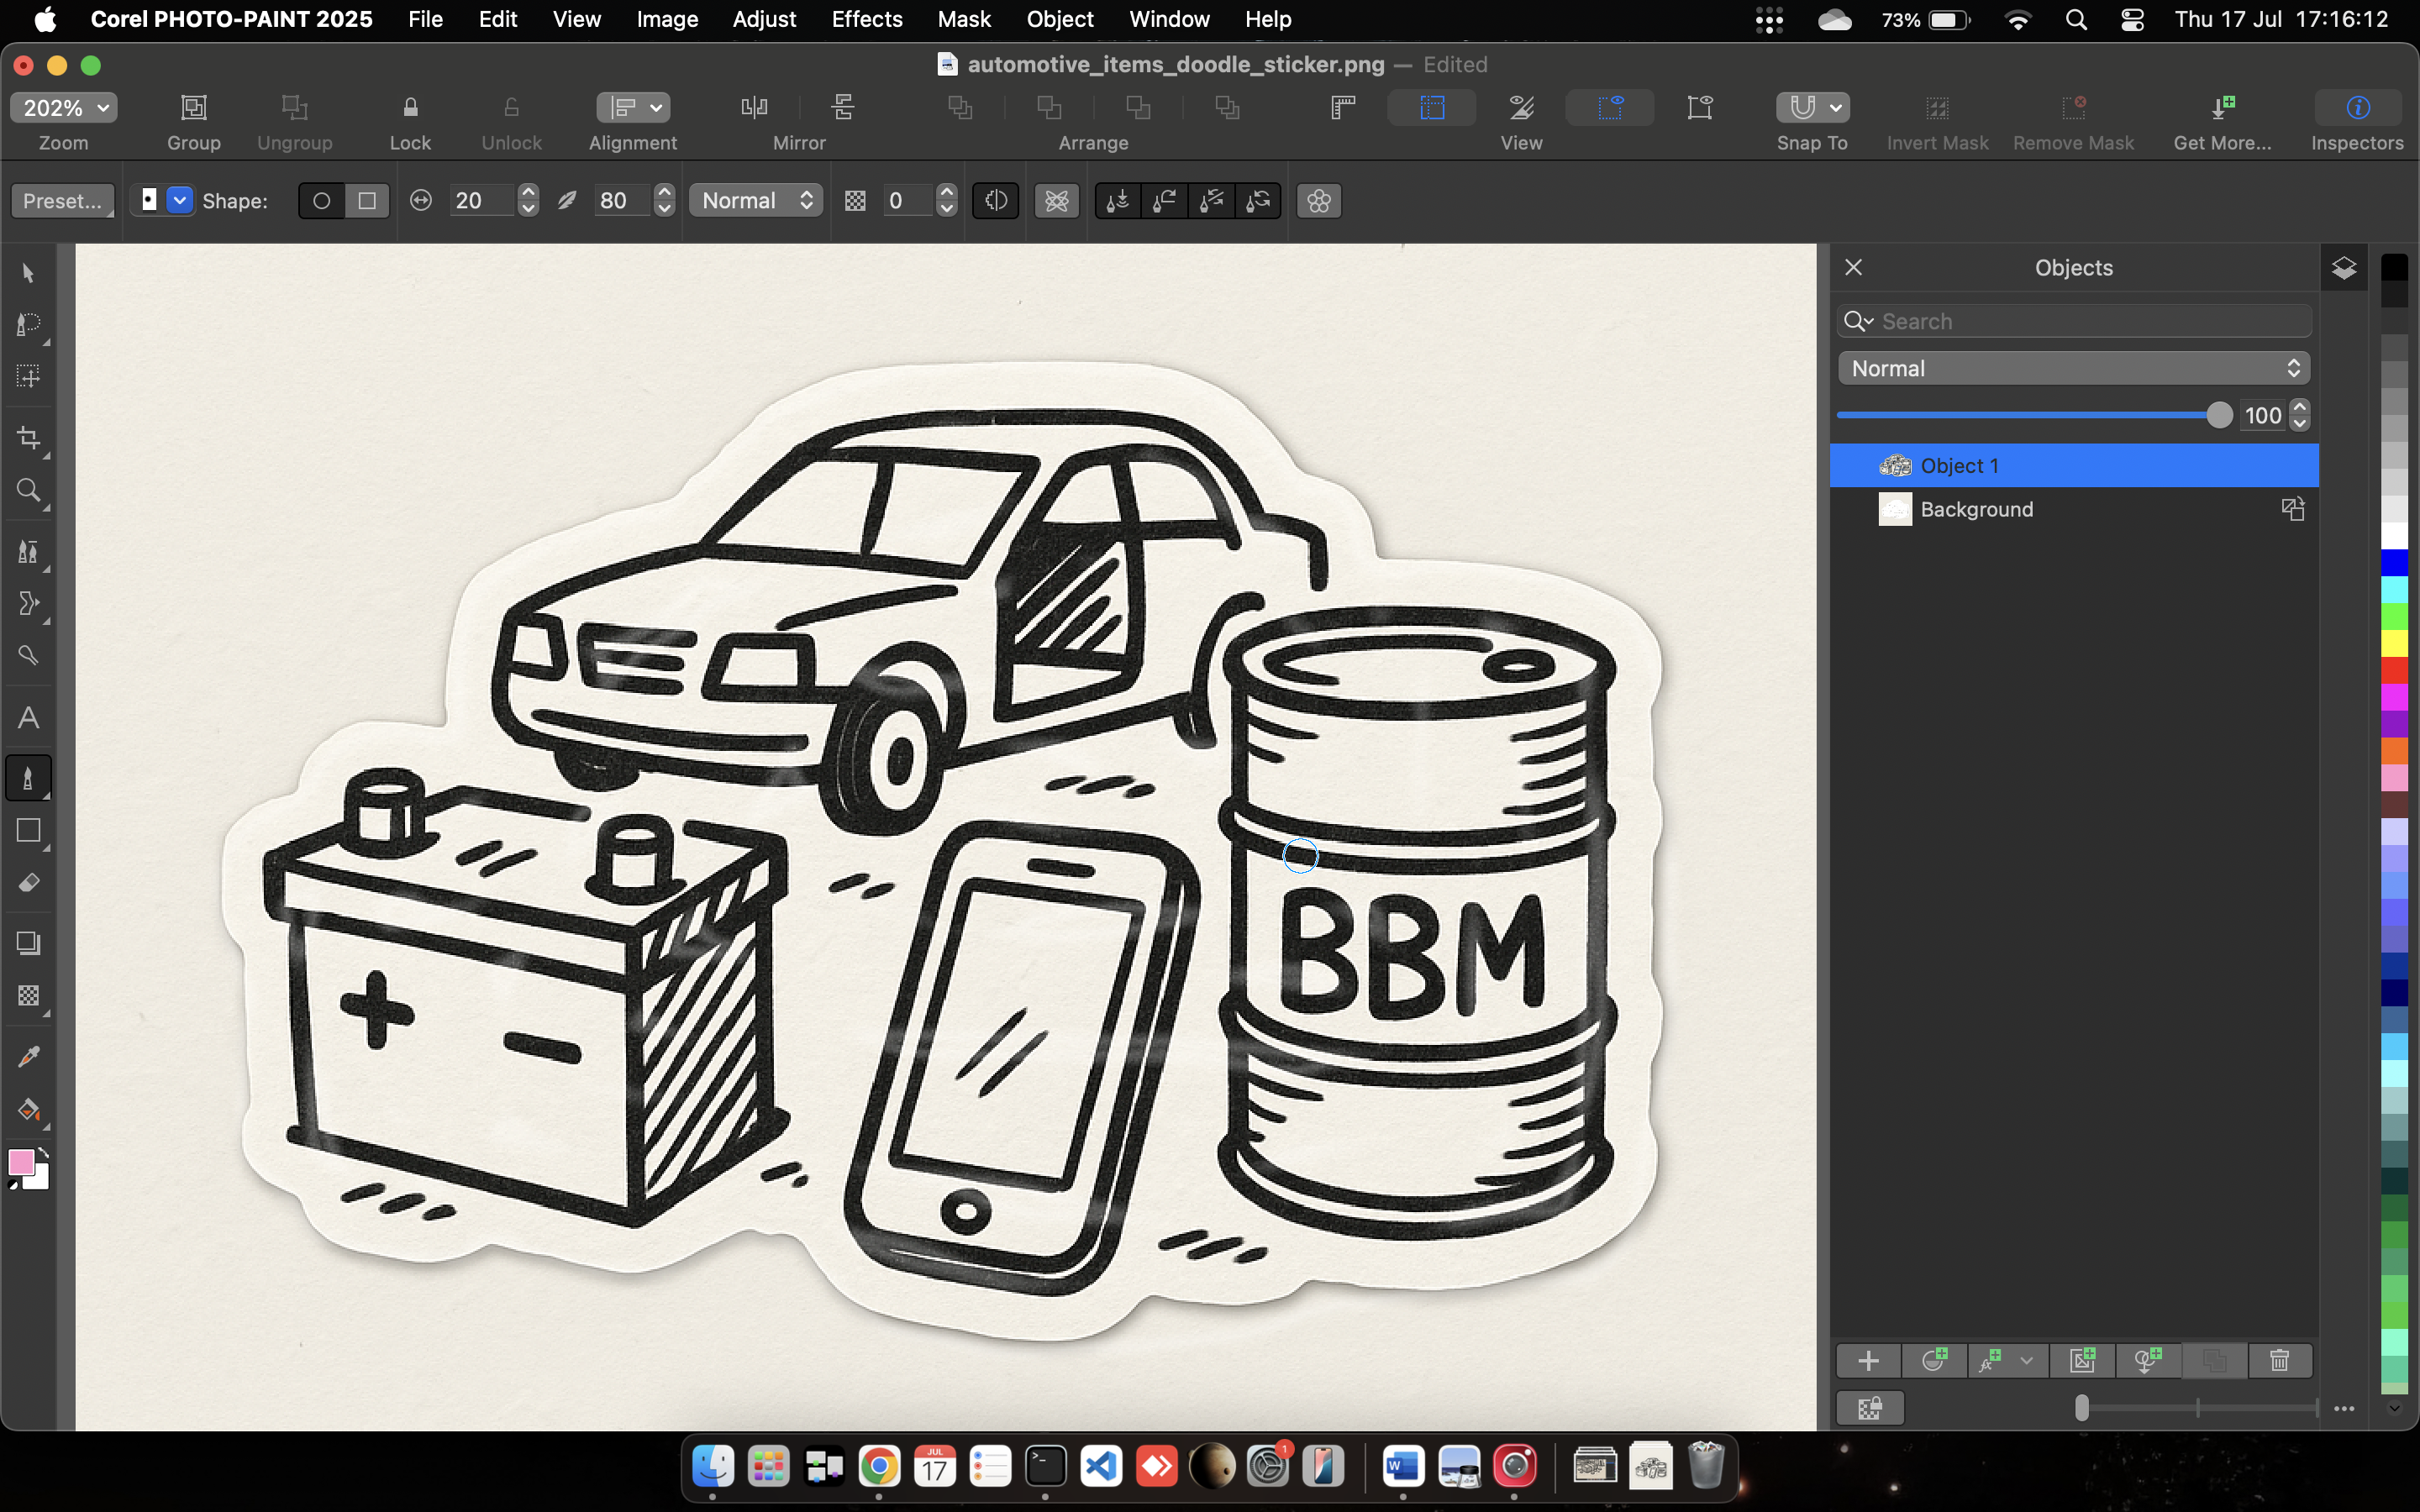Viewport: 2420px width, 1512px height.
Task: Click the Lock object icon
Action: (410, 107)
